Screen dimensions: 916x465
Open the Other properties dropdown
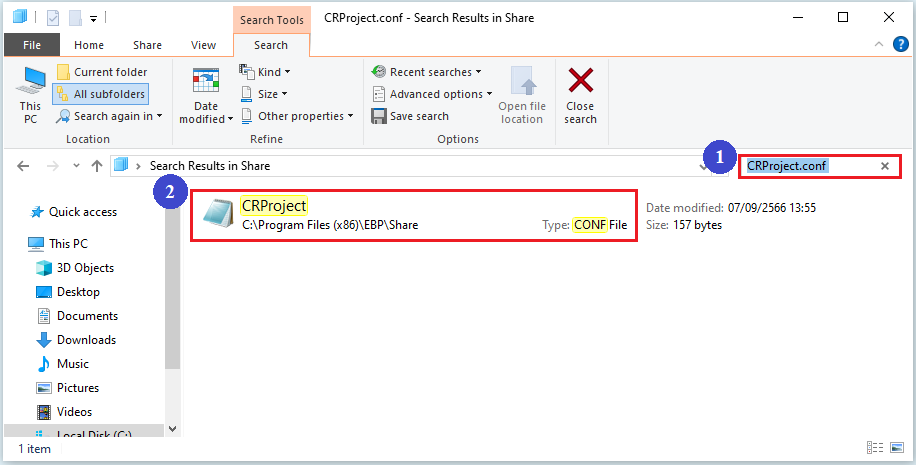(297, 116)
